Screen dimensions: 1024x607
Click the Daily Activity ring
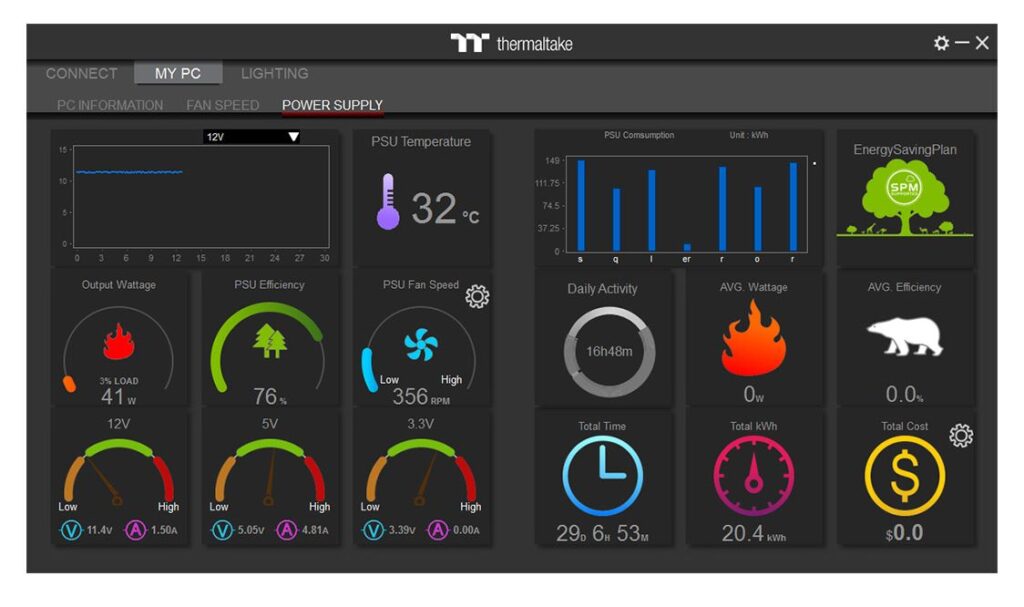[609, 352]
